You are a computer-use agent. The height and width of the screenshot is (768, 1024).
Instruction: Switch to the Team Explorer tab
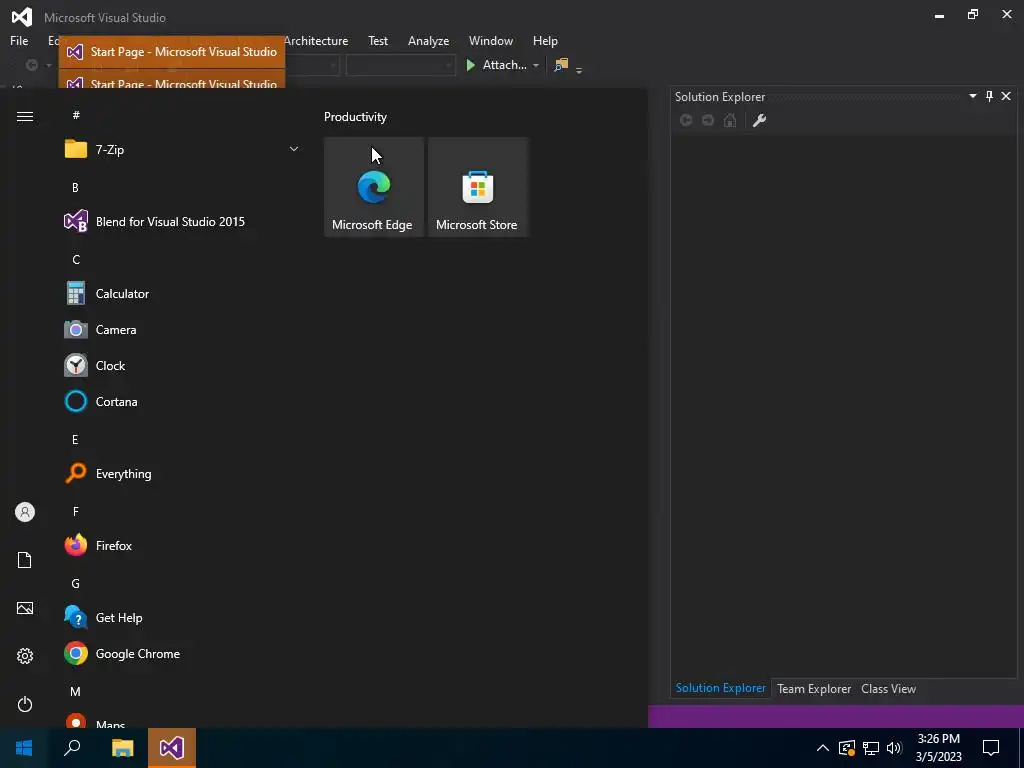814,688
